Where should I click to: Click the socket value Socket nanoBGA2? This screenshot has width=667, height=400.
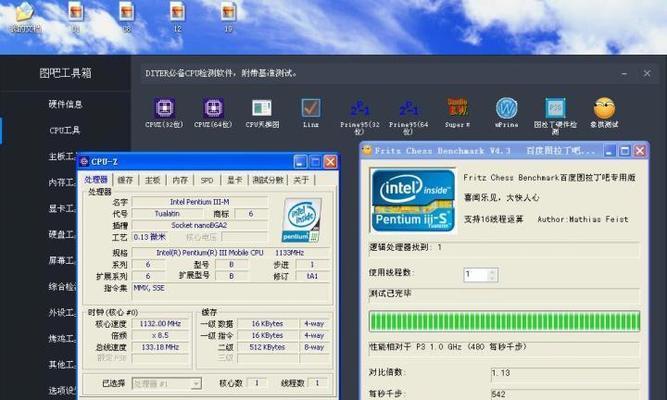point(200,225)
